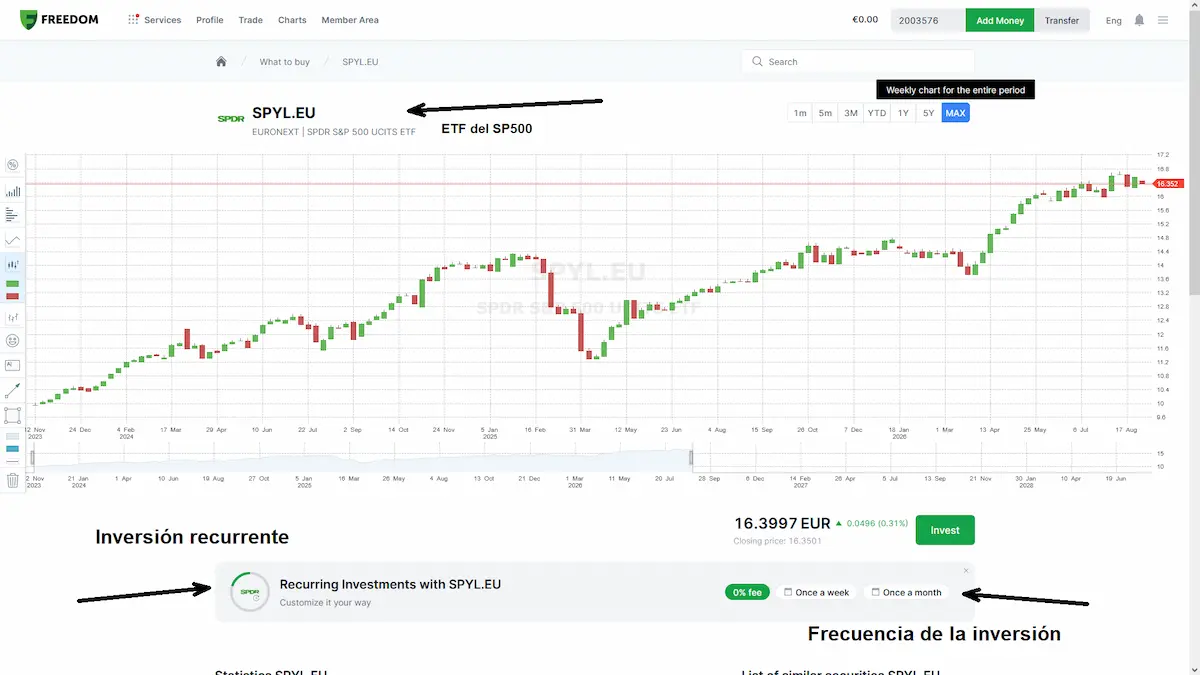The height and width of the screenshot is (675, 1200).
Task: Select the 1Y chart period
Action: coord(903,113)
